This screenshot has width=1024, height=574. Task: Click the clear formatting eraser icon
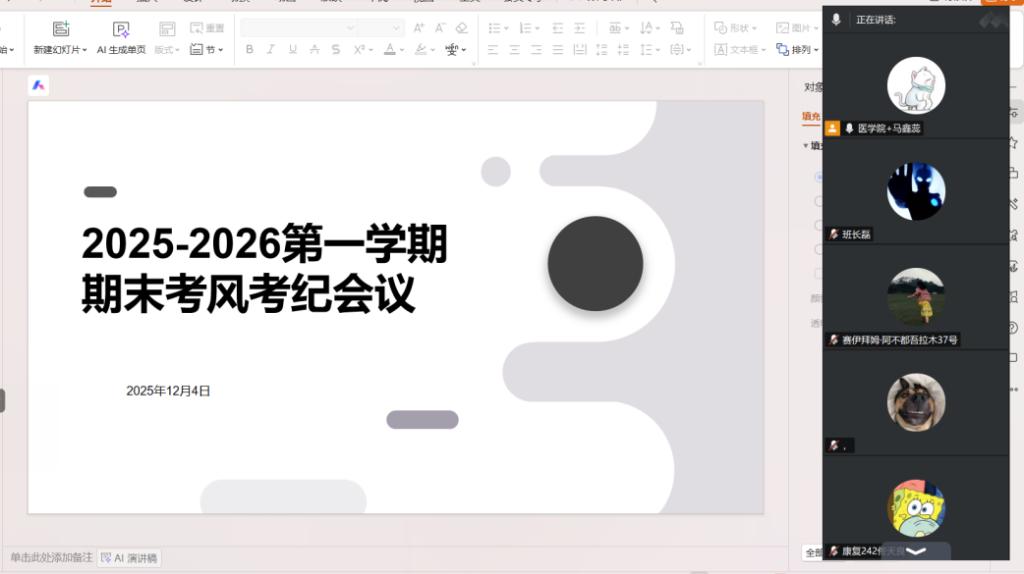click(x=461, y=28)
